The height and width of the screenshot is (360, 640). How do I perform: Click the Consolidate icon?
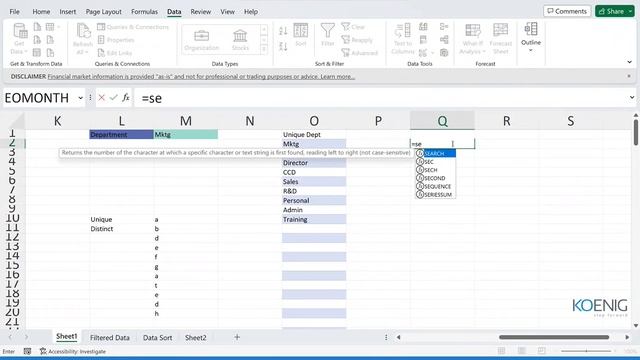(444, 27)
